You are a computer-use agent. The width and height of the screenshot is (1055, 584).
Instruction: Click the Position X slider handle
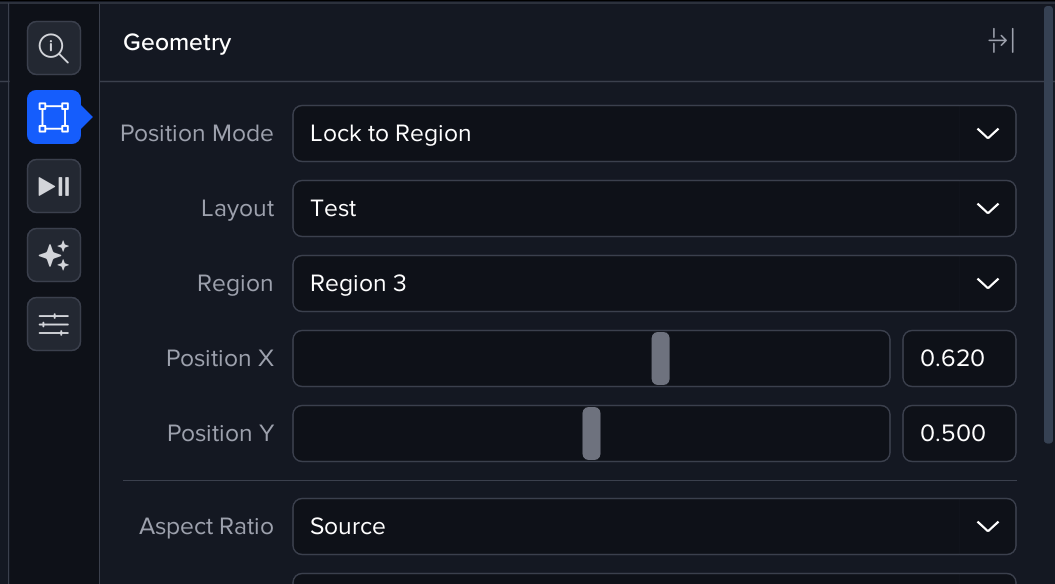coord(660,358)
